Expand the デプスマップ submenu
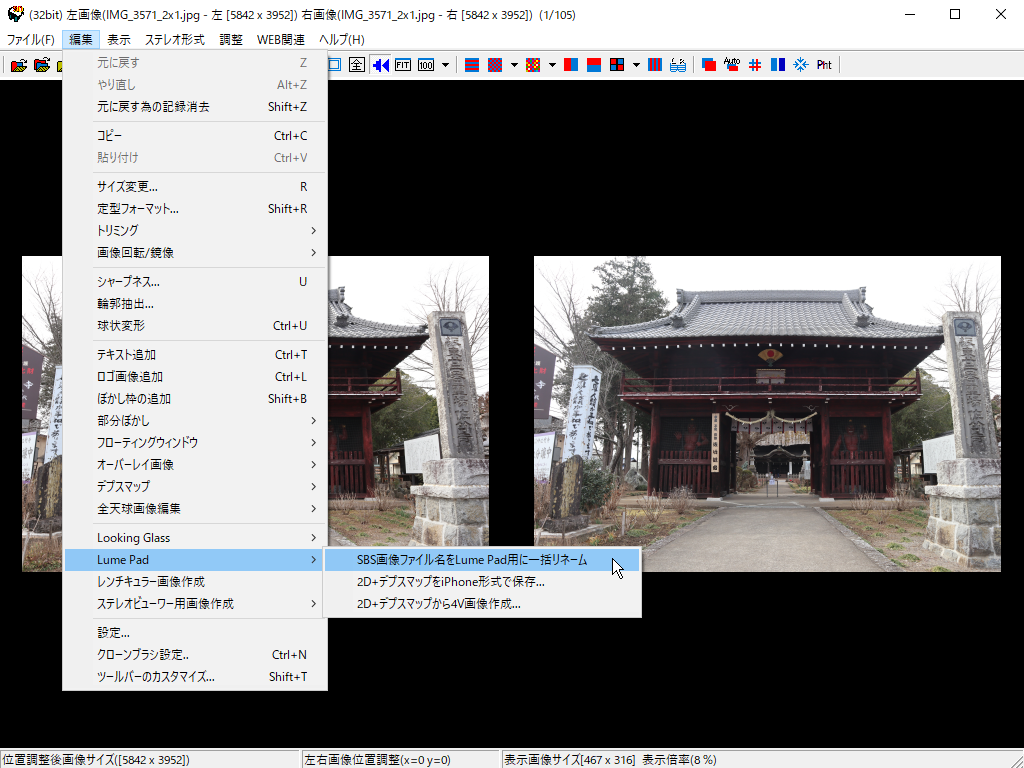The width and height of the screenshot is (1024, 768). (195, 487)
